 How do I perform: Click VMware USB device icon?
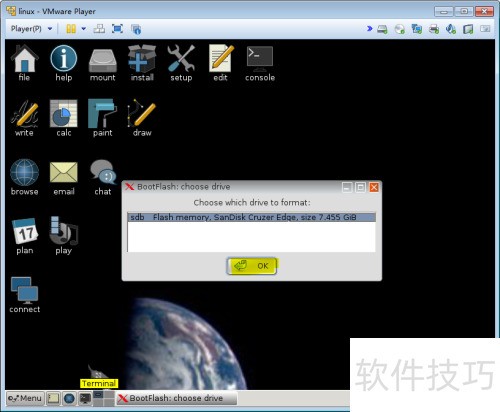(468, 29)
